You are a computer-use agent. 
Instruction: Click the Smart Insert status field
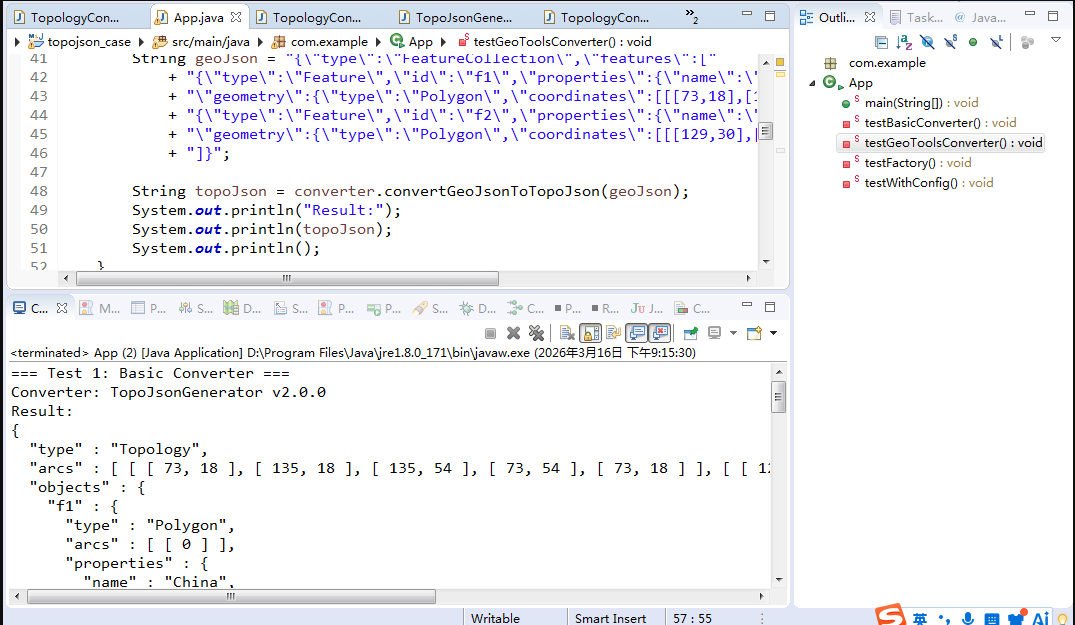click(610, 618)
